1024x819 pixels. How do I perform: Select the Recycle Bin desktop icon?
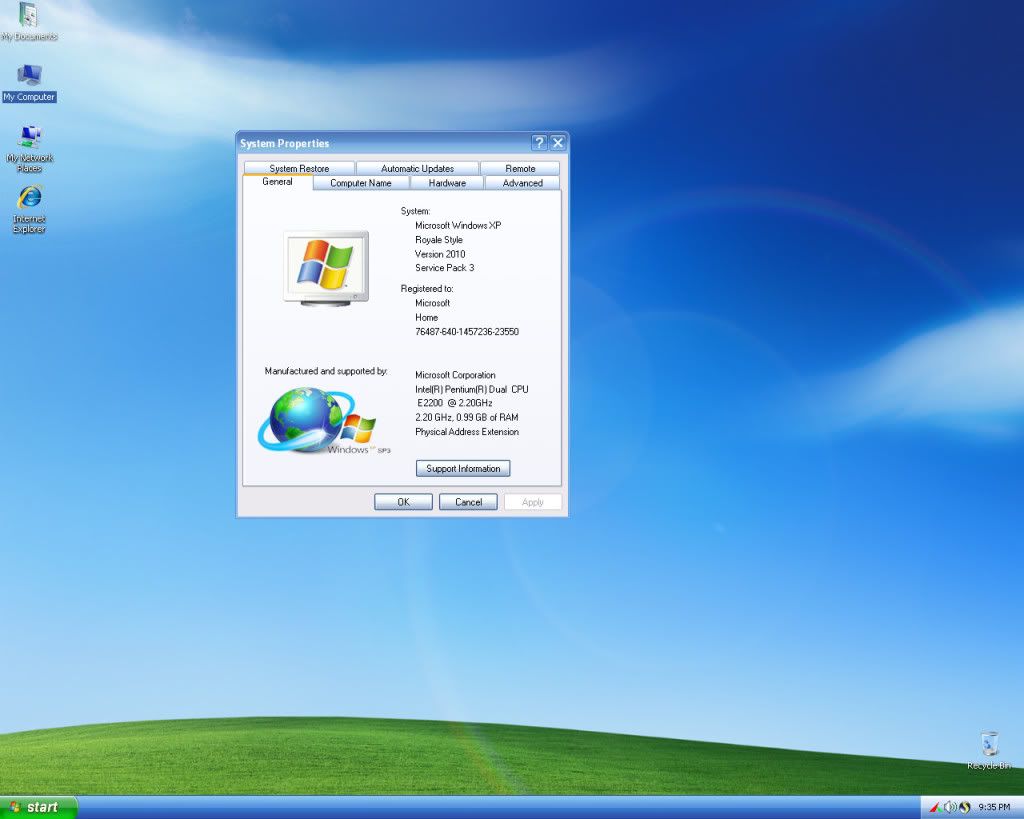pos(989,751)
